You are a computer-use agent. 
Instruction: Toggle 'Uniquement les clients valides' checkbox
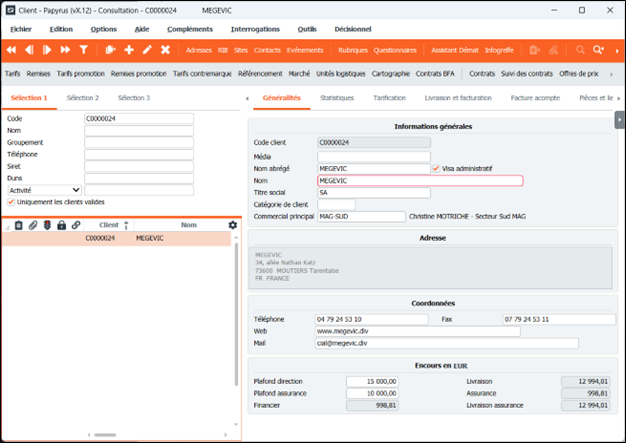click(x=11, y=204)
